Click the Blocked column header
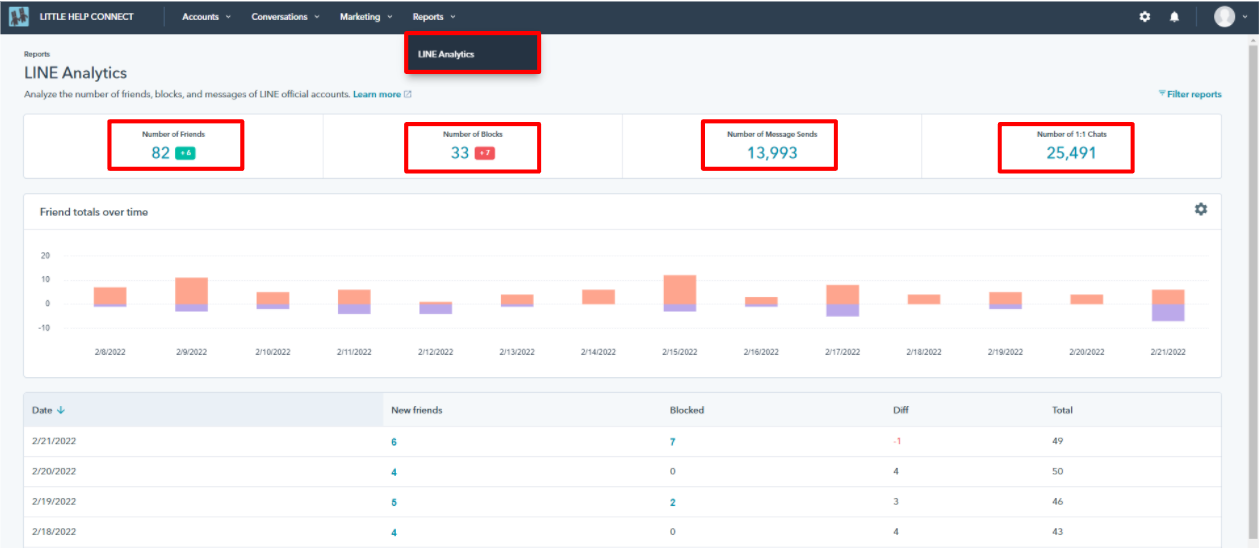The height and width of the screenshot is (550, 1260). tap(687, 410)
